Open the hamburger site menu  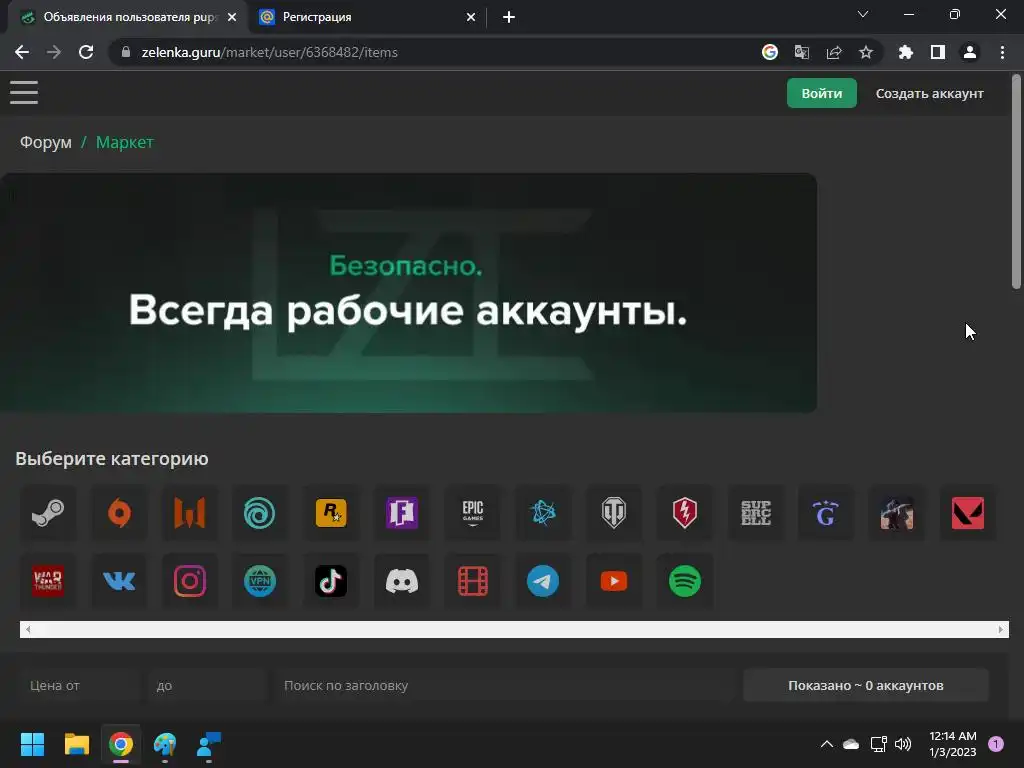tap(24, 93)
